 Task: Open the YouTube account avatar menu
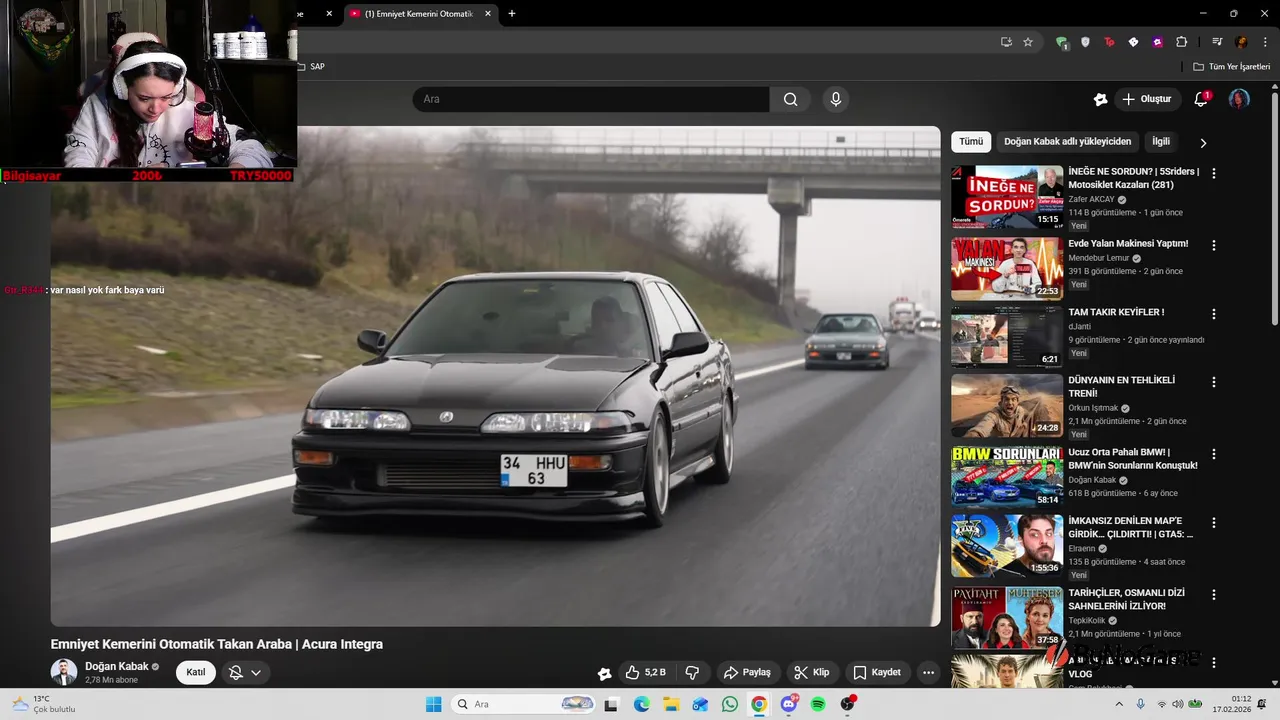[x=1239, y=99]
